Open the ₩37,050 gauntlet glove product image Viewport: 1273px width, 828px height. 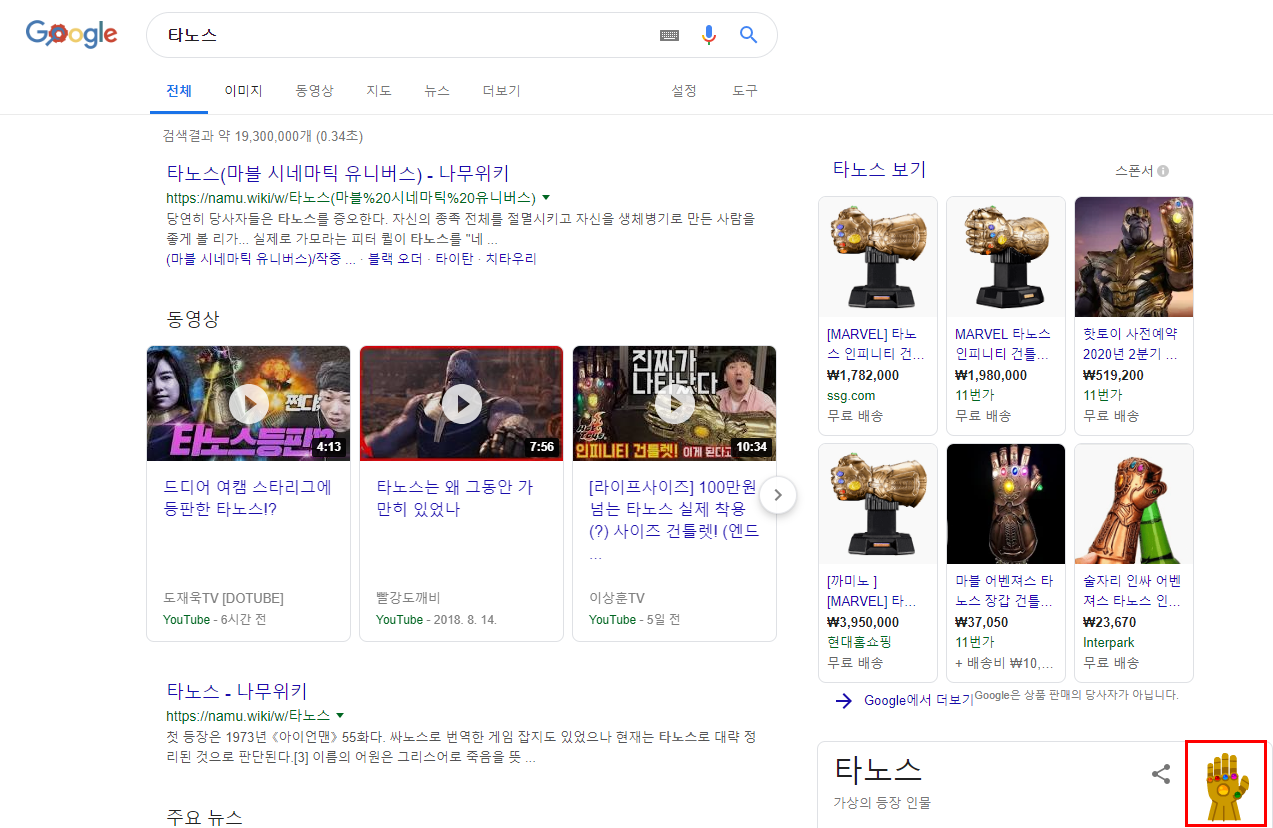(1006, 504)
